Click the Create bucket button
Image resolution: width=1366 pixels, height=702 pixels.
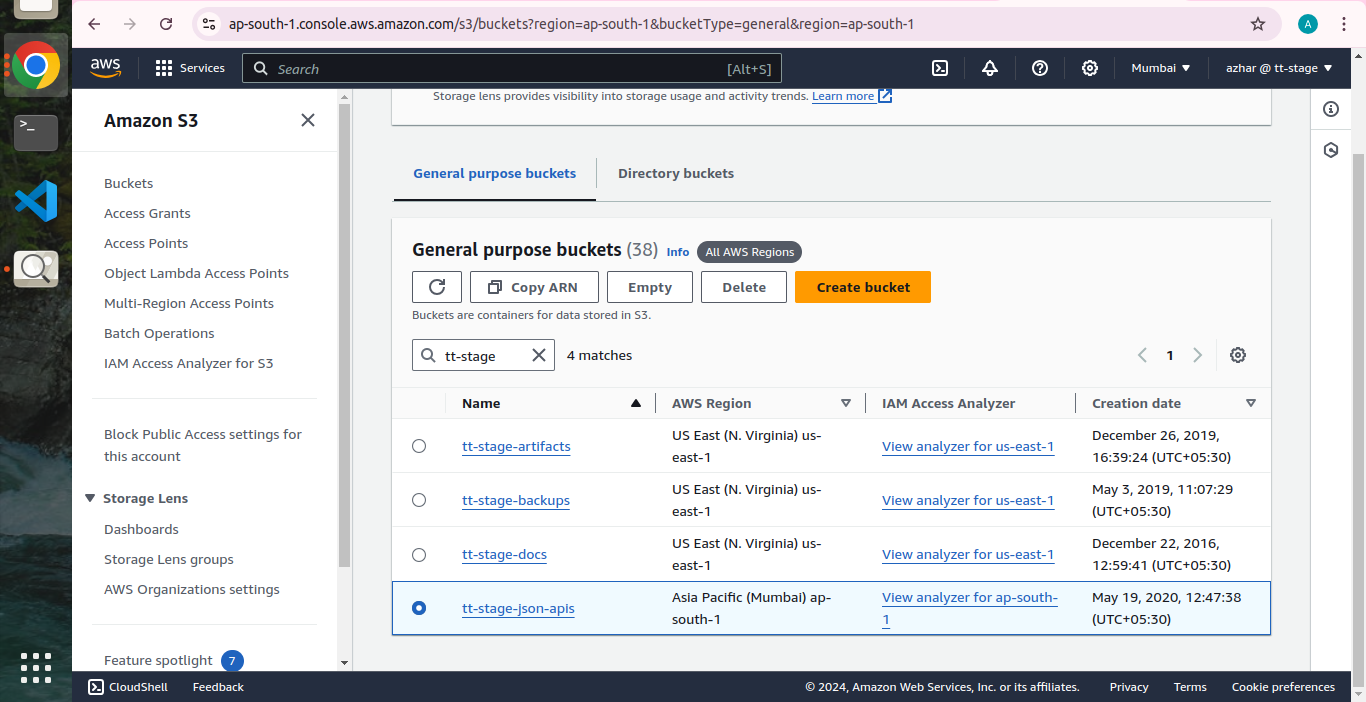click(x=863, y=287)
